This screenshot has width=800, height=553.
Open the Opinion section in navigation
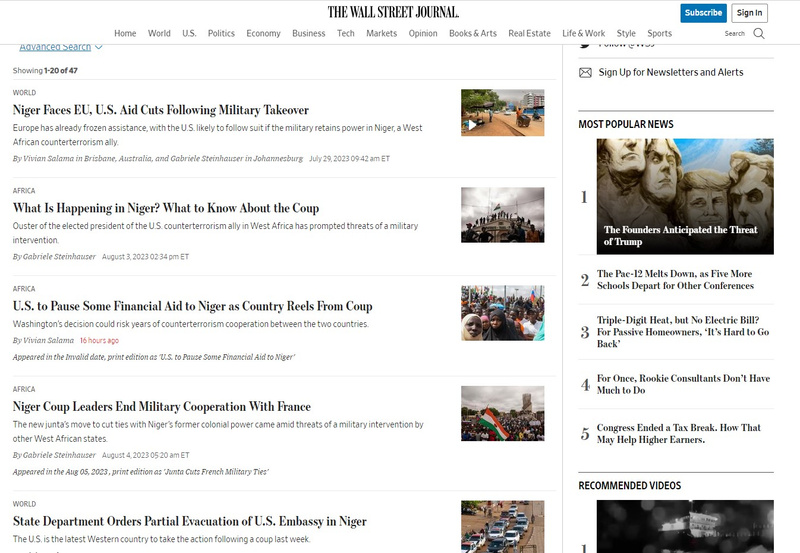point(422,33)
